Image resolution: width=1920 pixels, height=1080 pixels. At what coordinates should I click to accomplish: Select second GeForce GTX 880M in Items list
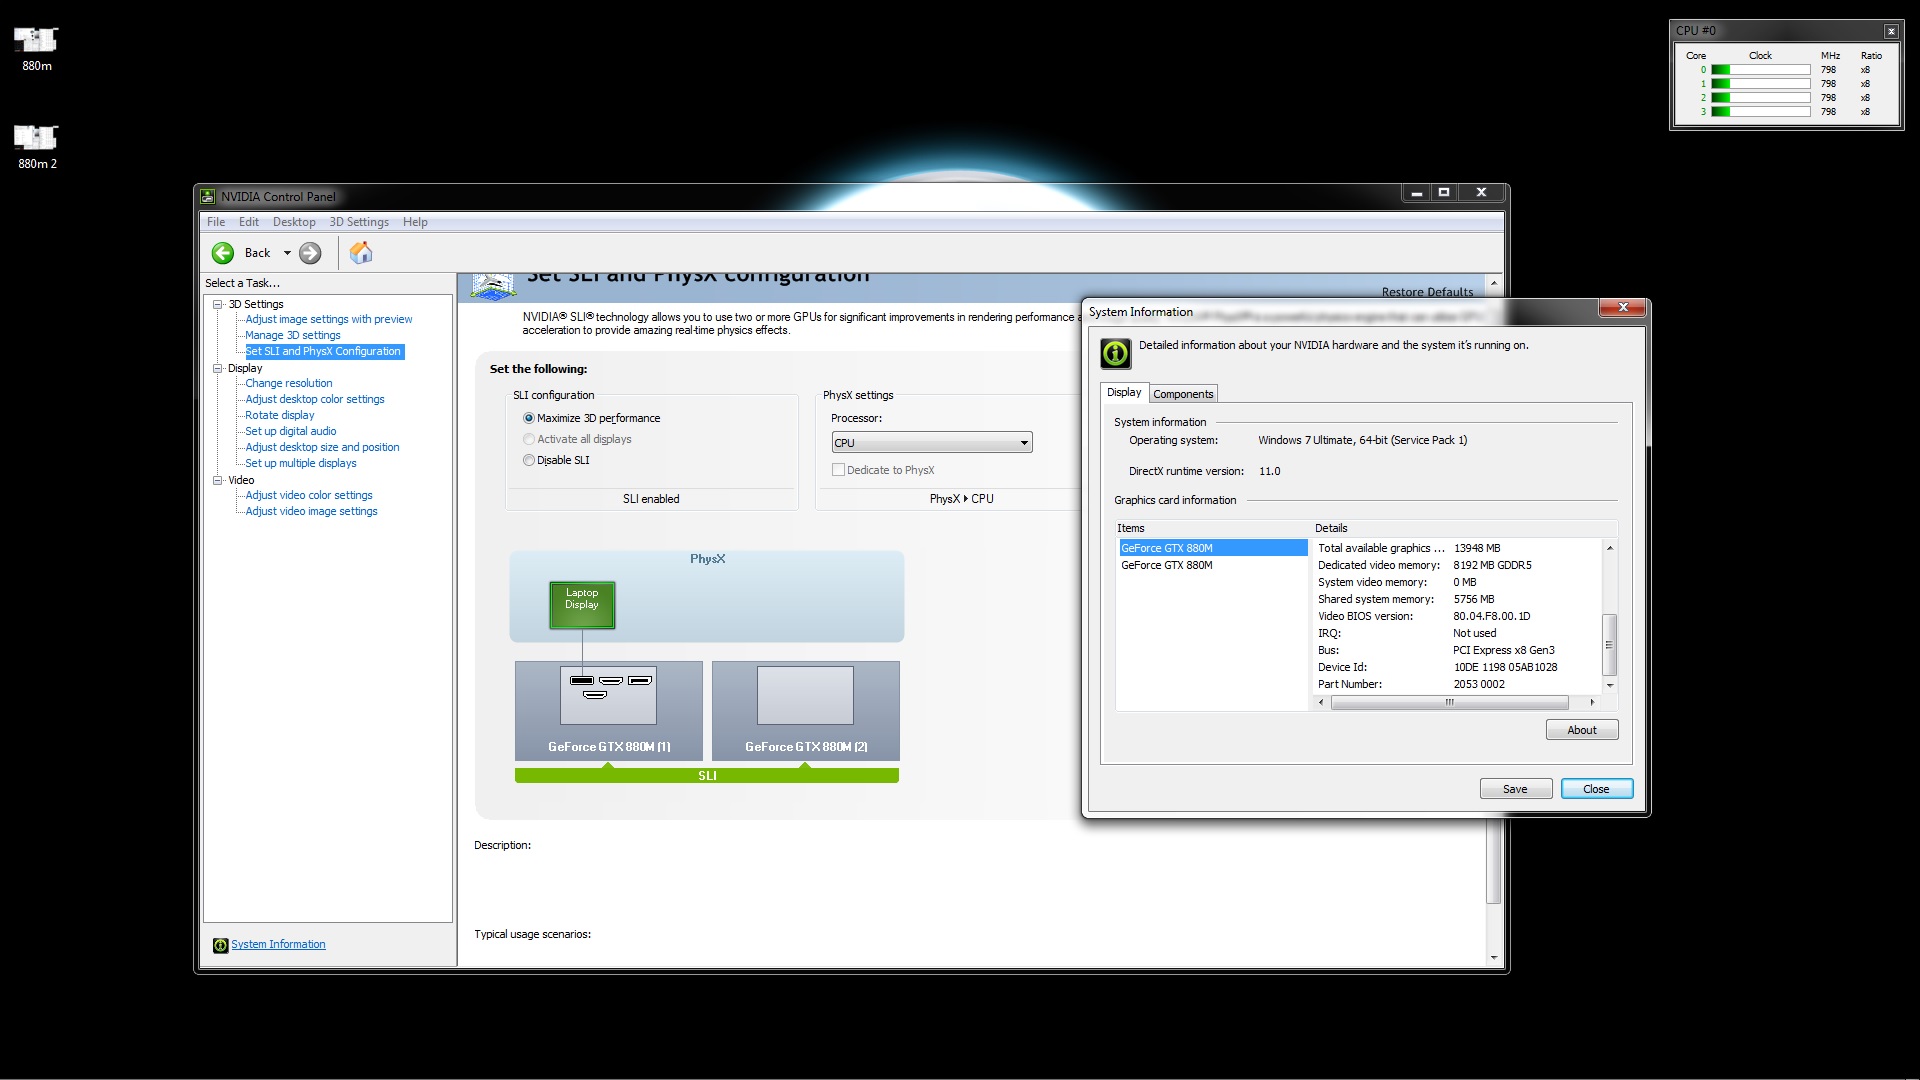click(x=1212, y=565)
